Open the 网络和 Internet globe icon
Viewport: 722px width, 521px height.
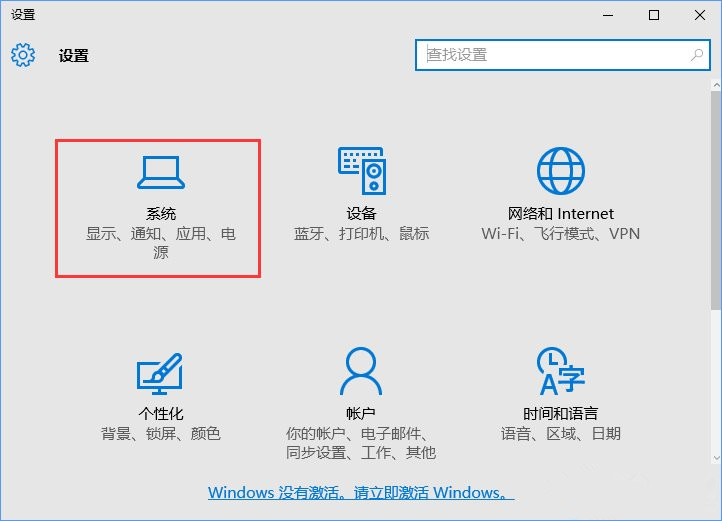pos(561,171)
